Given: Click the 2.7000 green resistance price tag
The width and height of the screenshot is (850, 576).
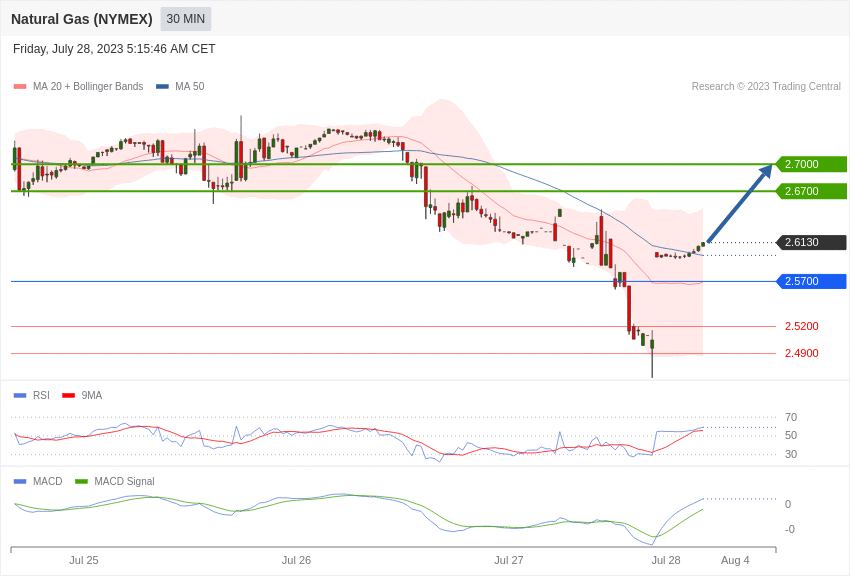Looking at the screenshot, I should (812, 164).
